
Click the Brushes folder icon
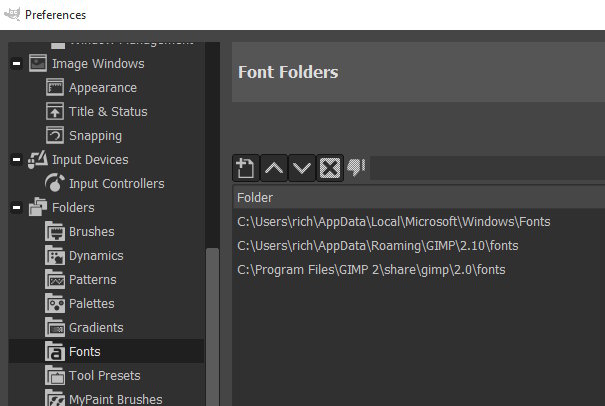coord(55,231)
